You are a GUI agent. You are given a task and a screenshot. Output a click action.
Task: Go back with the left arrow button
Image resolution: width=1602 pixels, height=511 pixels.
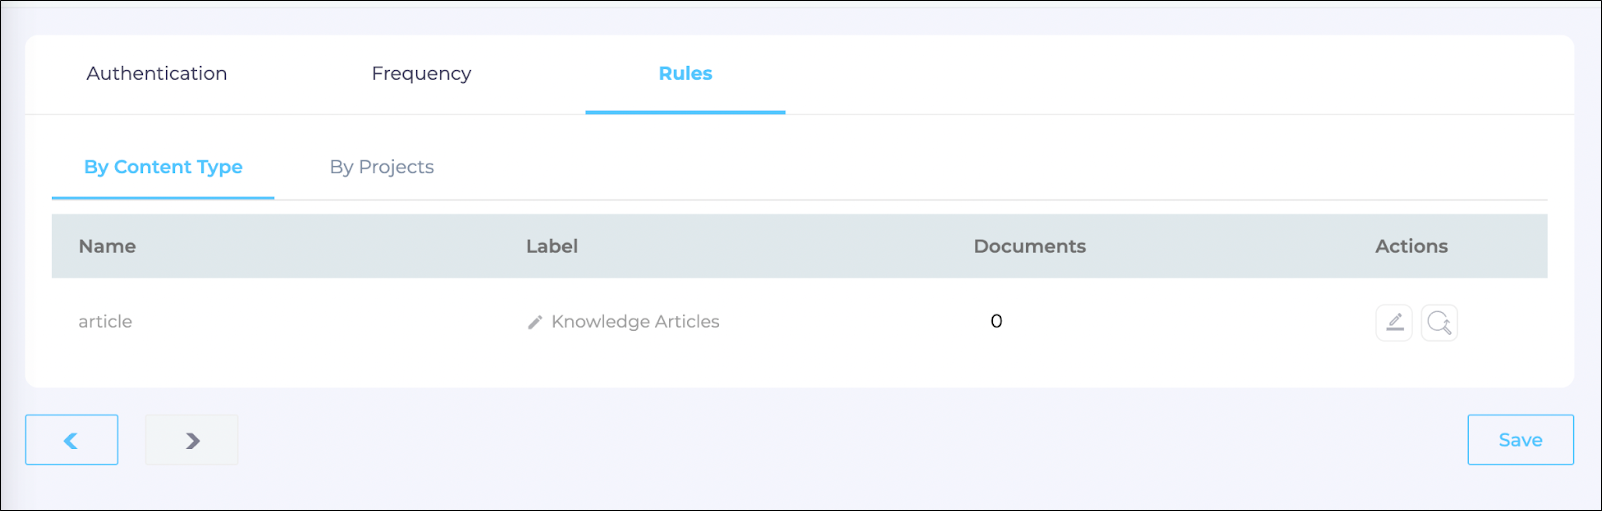point(71,440)
